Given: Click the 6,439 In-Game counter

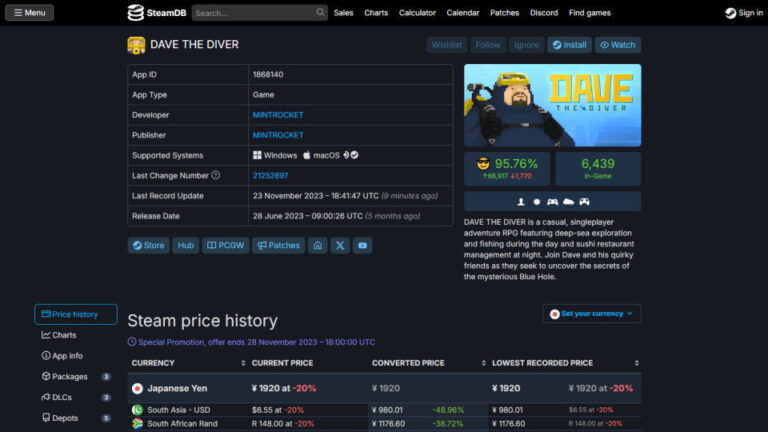Looking at the screenshot, I should click(x=598, y=168).
